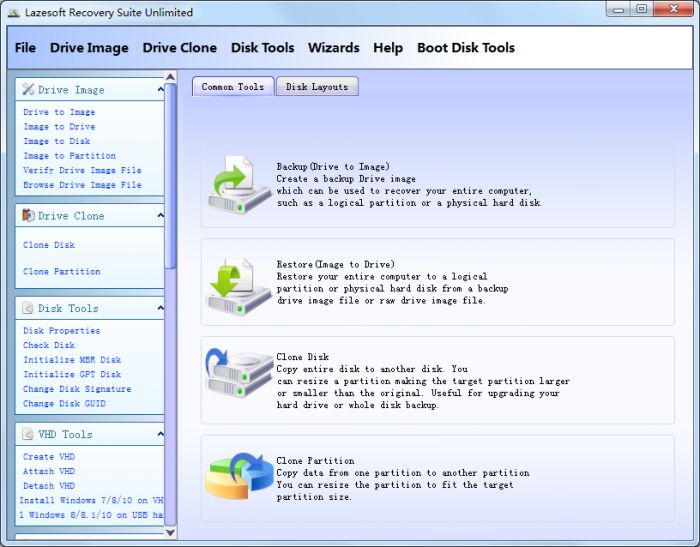Choose Initialize GPT Disk
The width and height of the screenshot is (700, 547).
tap(72, 374)
